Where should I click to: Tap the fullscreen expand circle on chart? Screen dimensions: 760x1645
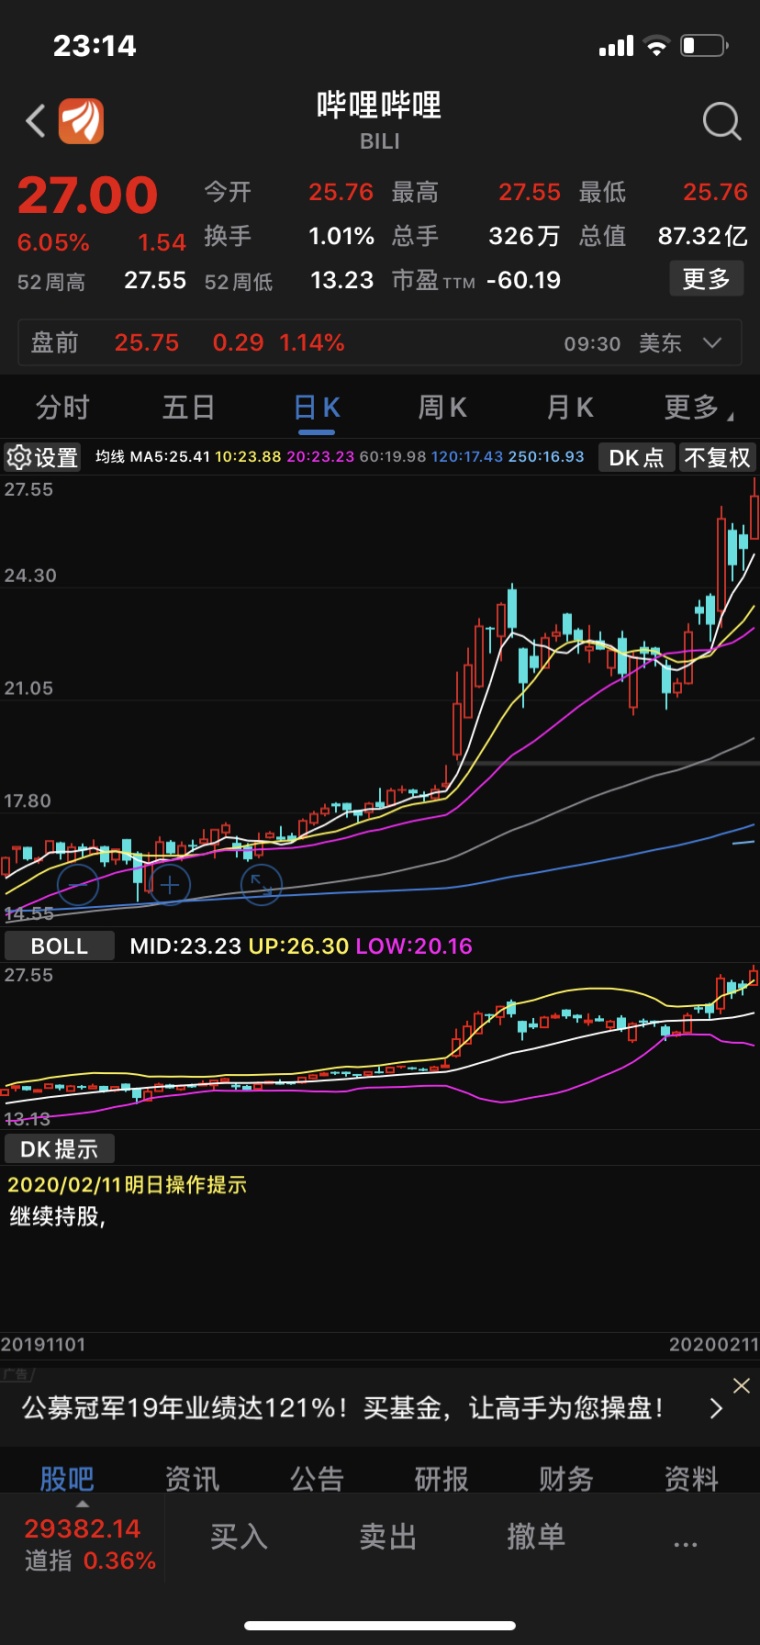261,885
